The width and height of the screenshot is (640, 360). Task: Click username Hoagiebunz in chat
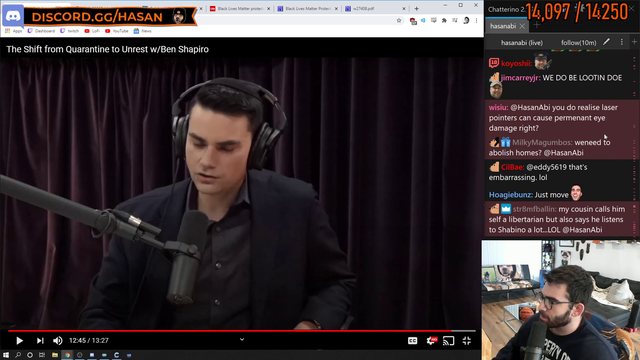(511, 195)
